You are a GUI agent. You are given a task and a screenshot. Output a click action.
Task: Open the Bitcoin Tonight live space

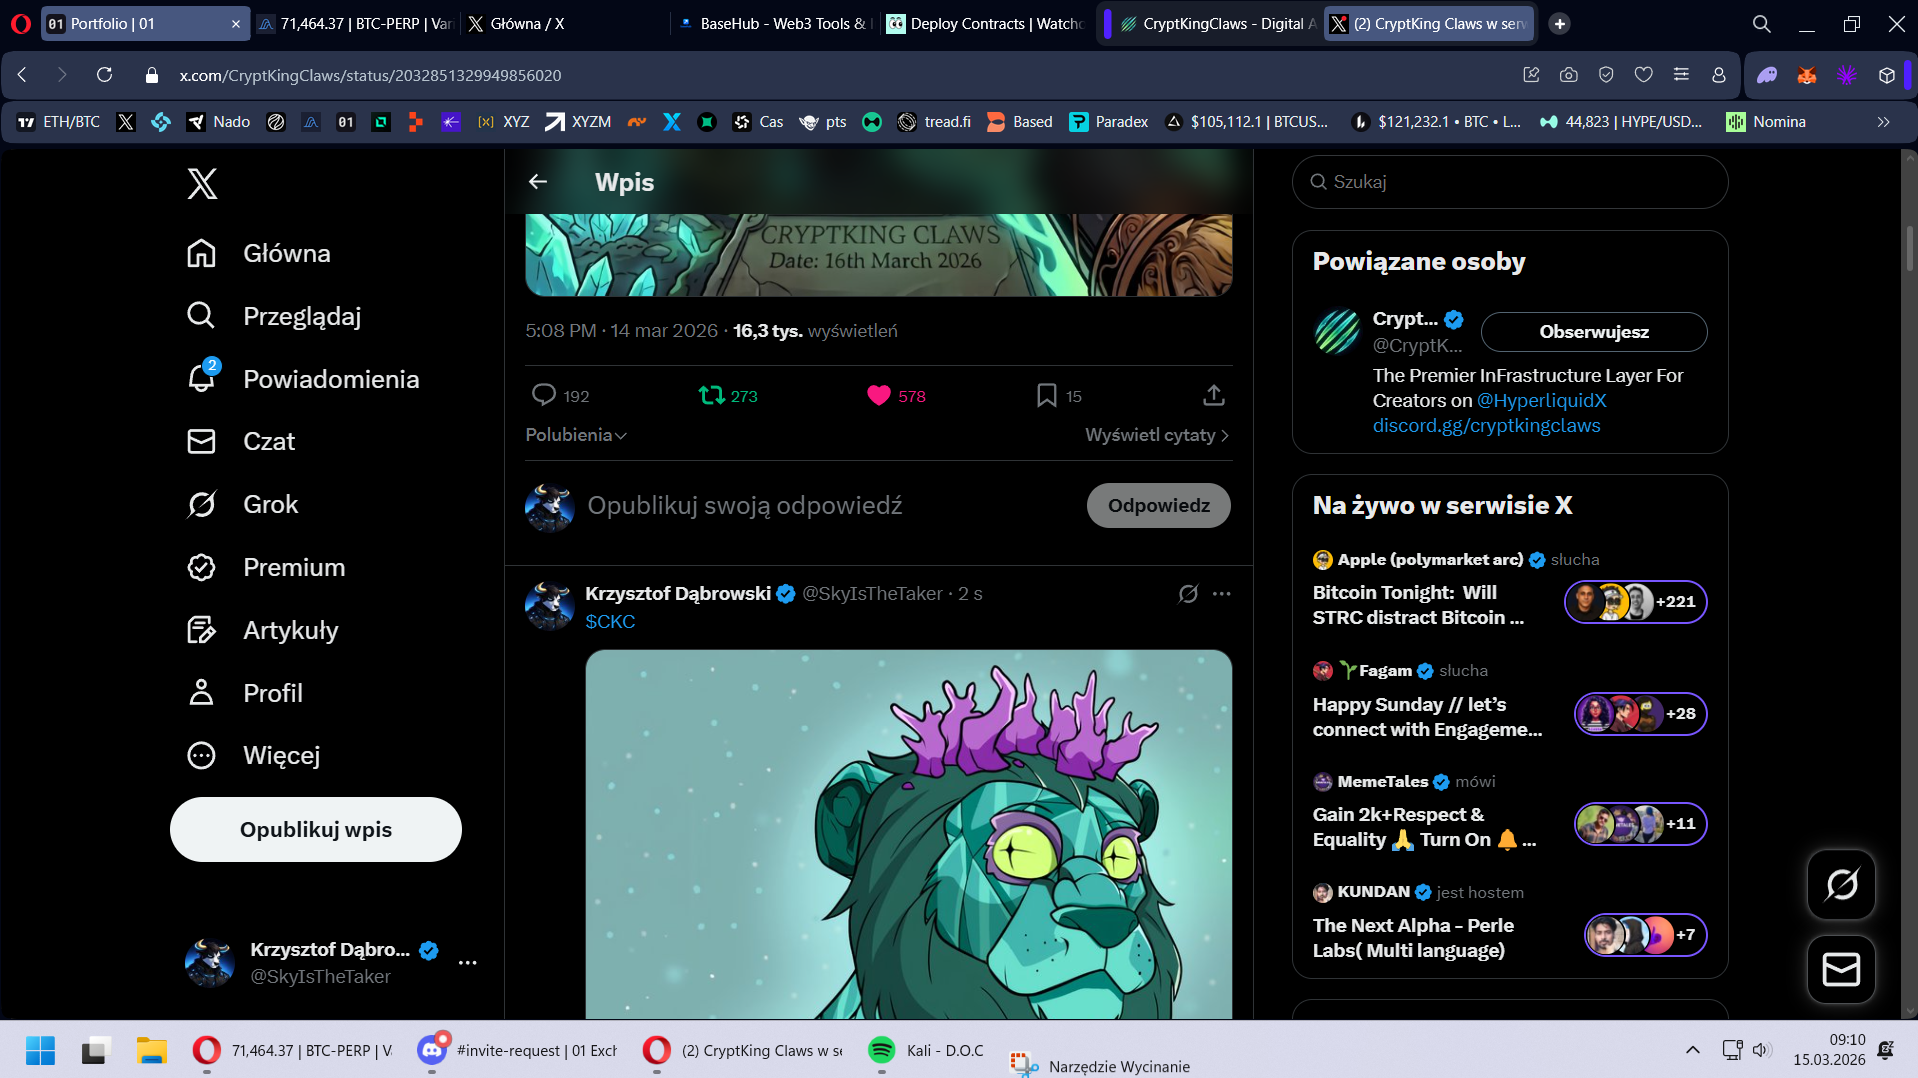pyautogui.click(x=1509, y=590)
